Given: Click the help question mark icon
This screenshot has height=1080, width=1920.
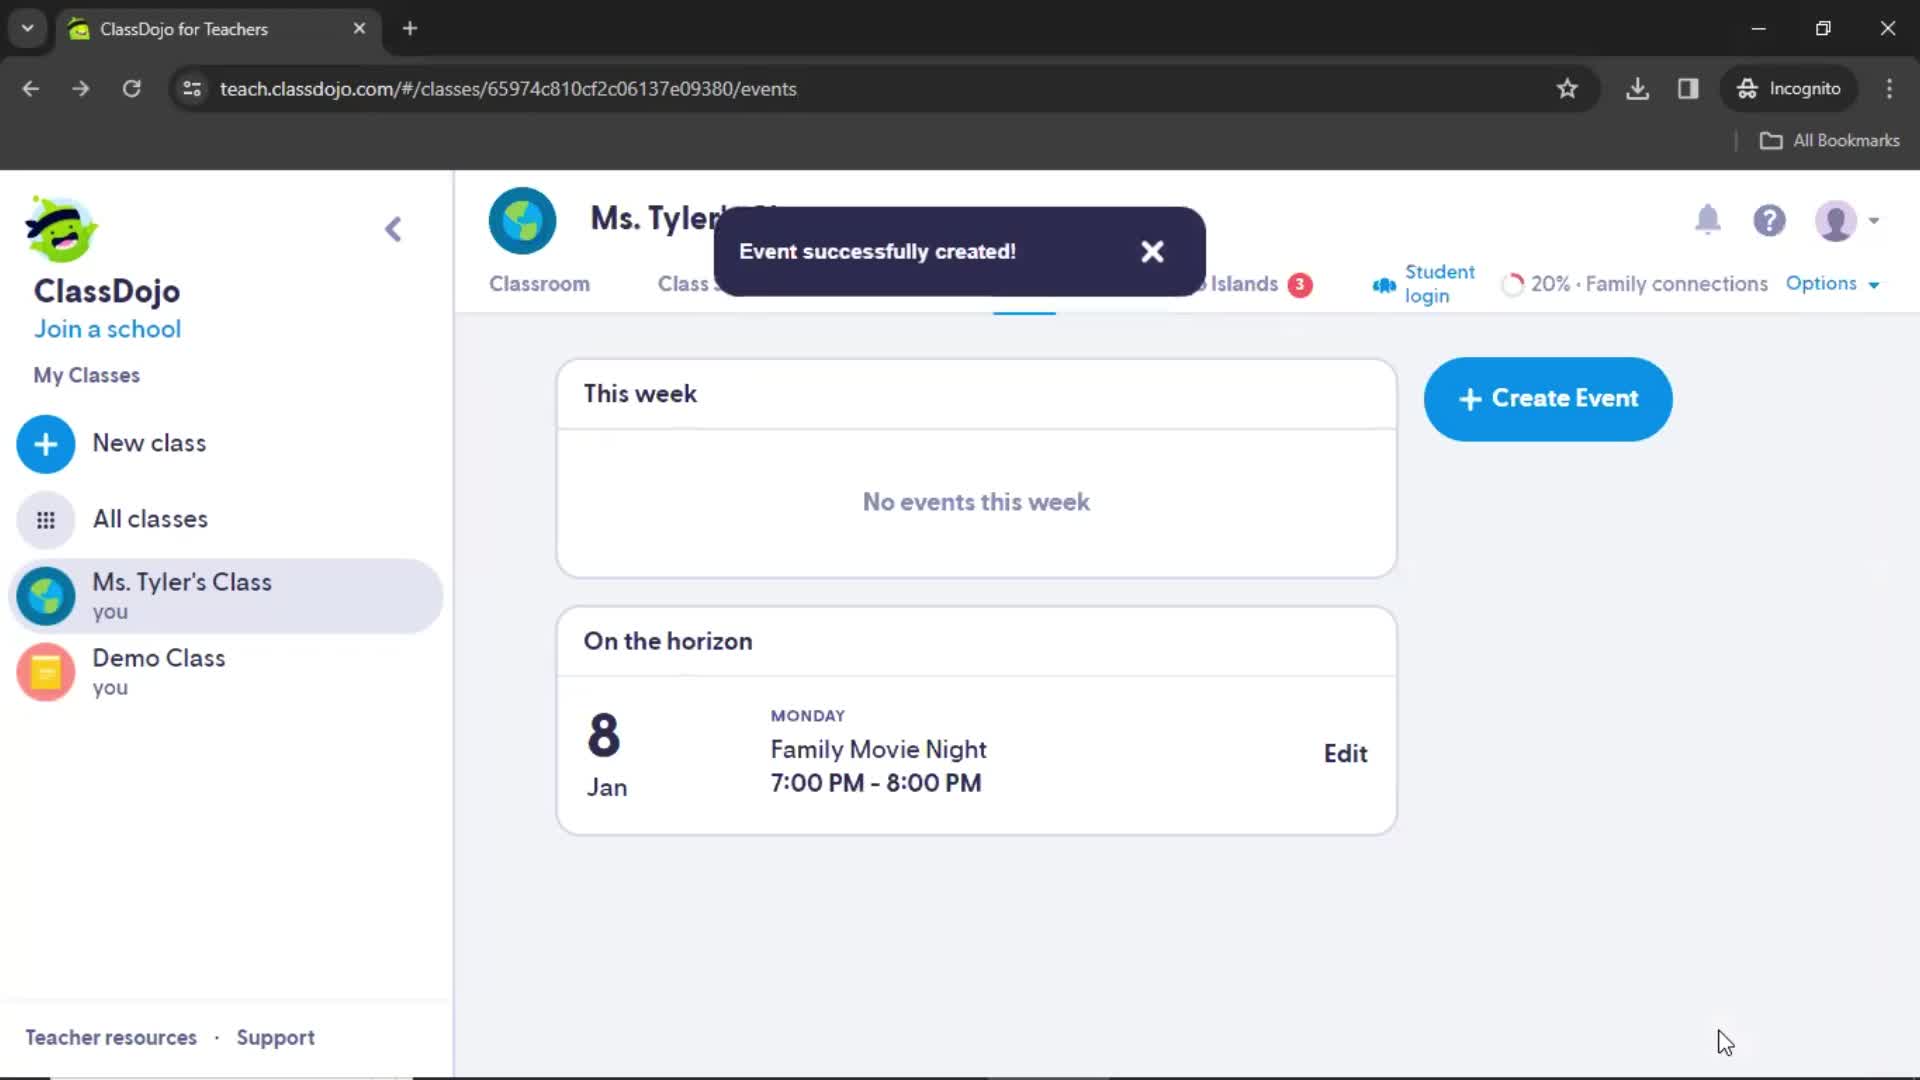Looking at the screenshot, I should (1771, 220).
